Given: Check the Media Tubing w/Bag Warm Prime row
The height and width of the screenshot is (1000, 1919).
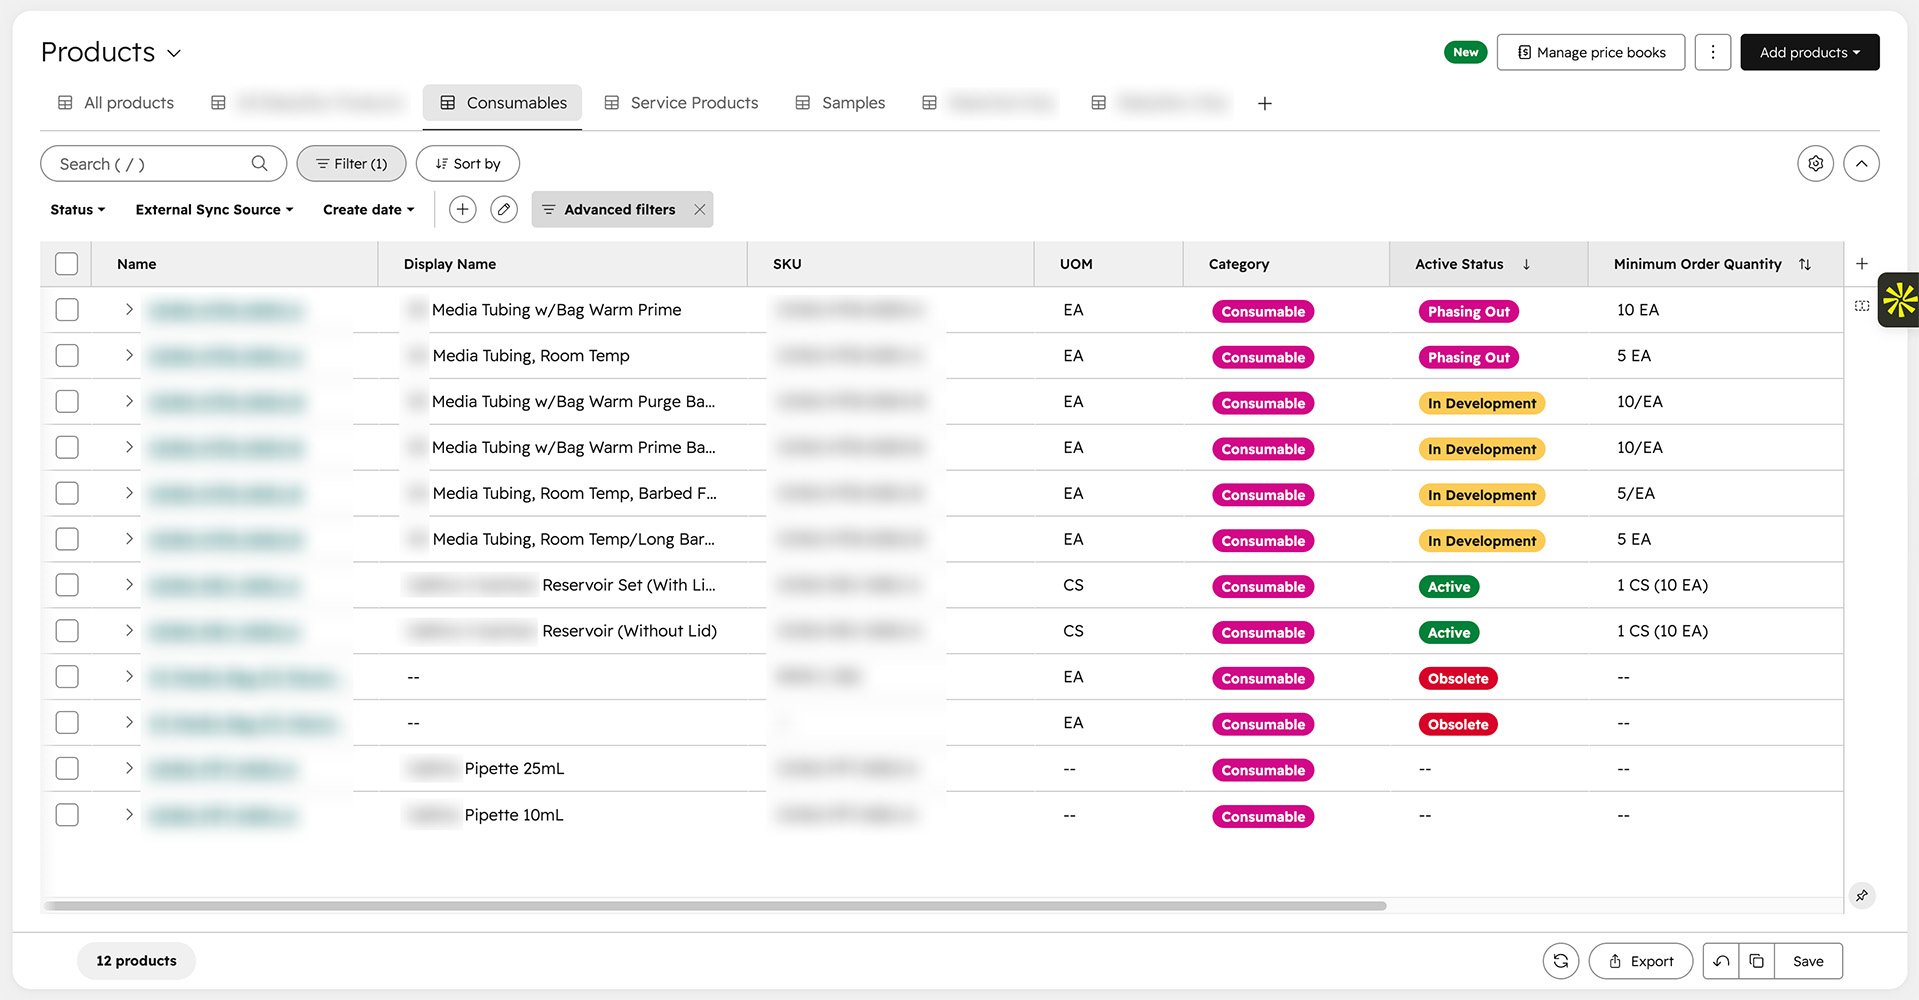Looking at the screenshot, I should 67,310.
